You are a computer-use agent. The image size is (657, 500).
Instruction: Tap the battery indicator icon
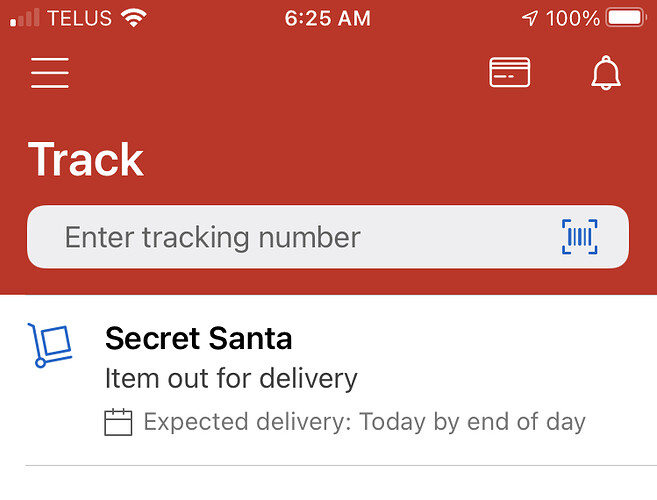(625, 18)
